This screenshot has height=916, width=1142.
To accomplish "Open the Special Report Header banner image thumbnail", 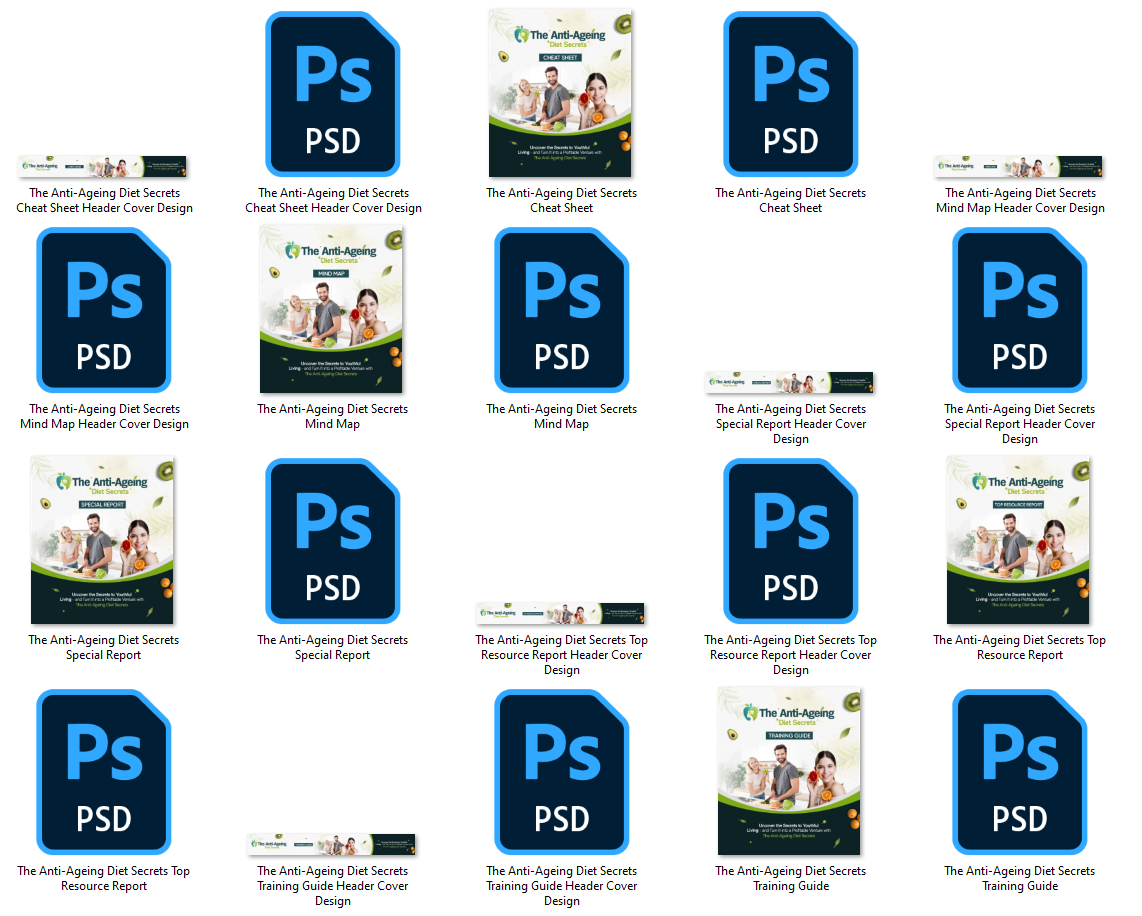I will (x=790, y=382).
